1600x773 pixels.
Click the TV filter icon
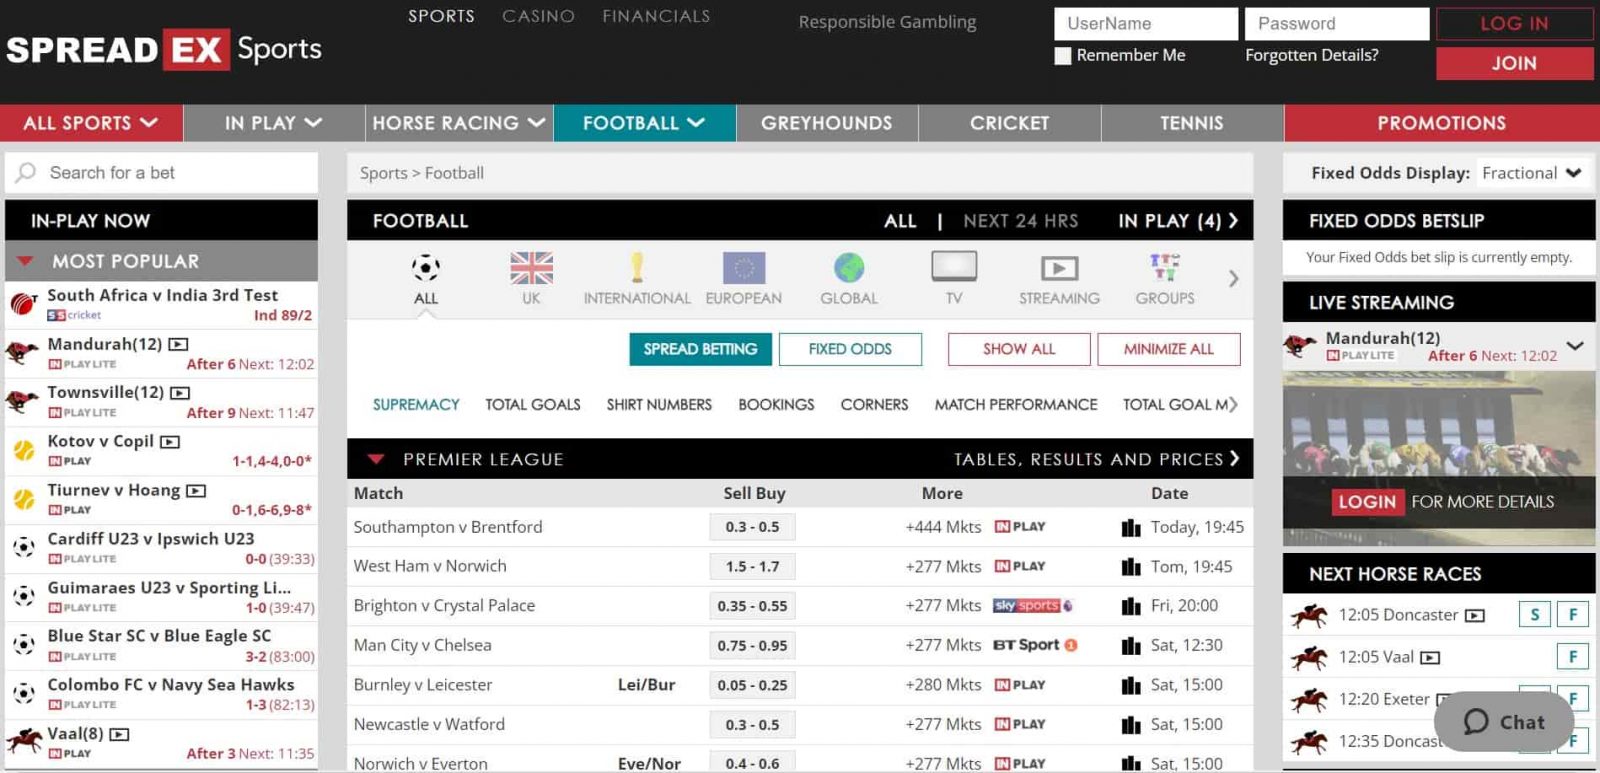(954, 267)
